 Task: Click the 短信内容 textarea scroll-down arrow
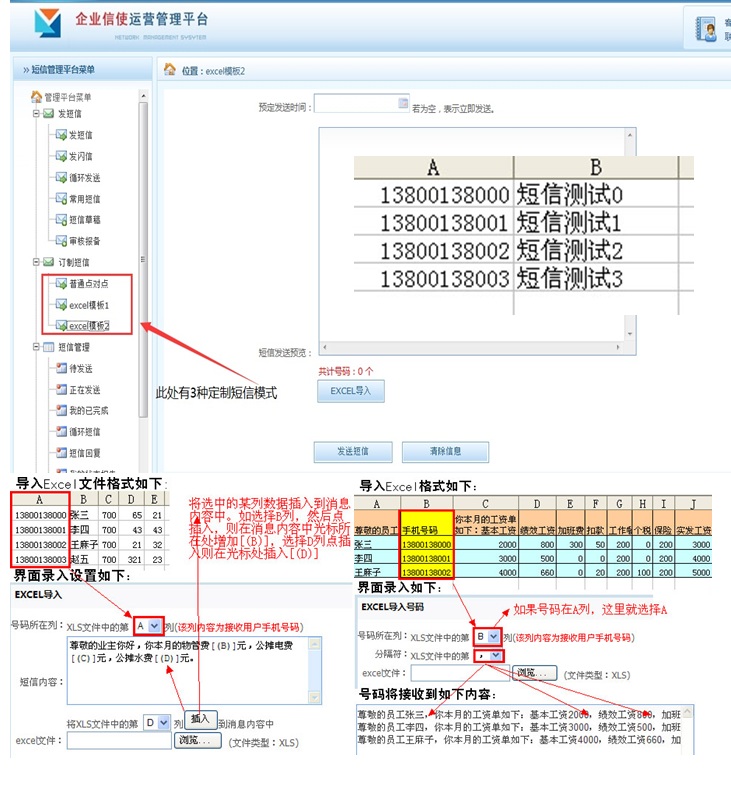tap(315, 697)
